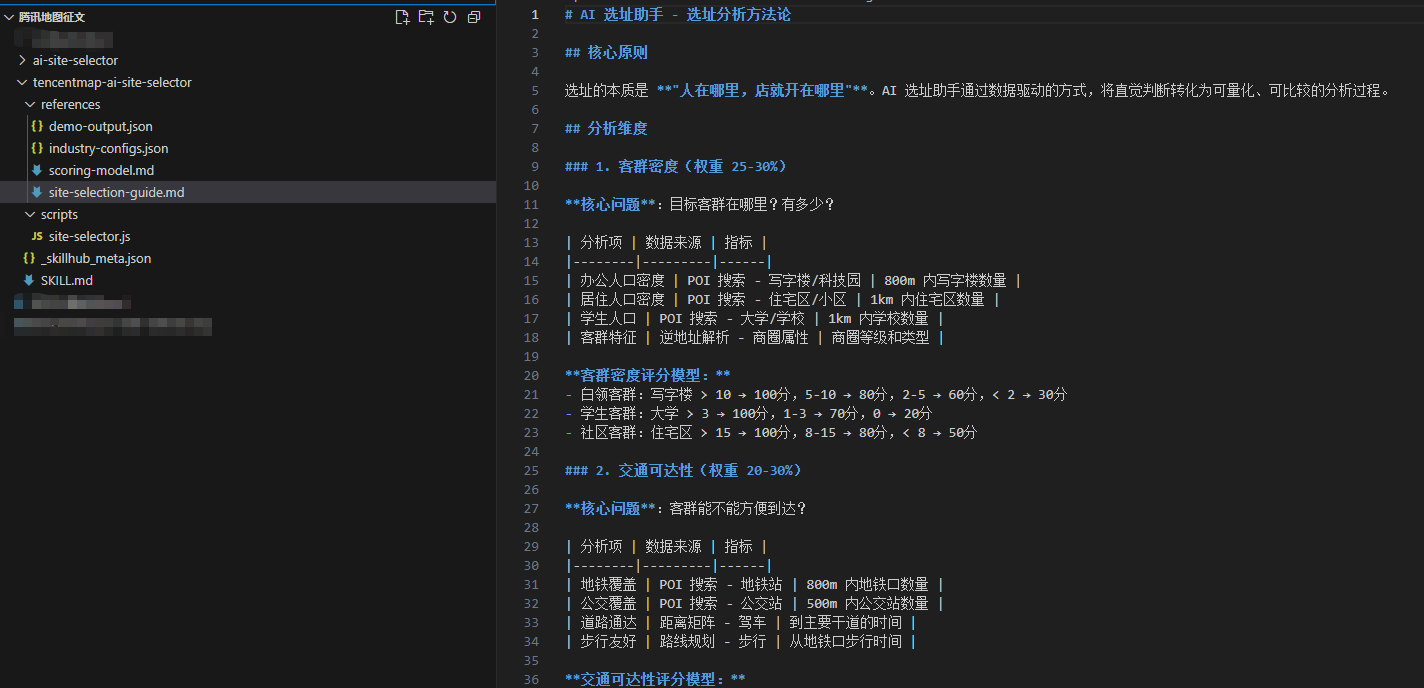
Task: Open _skillhub_meta.json file
Action: (96, 259)
